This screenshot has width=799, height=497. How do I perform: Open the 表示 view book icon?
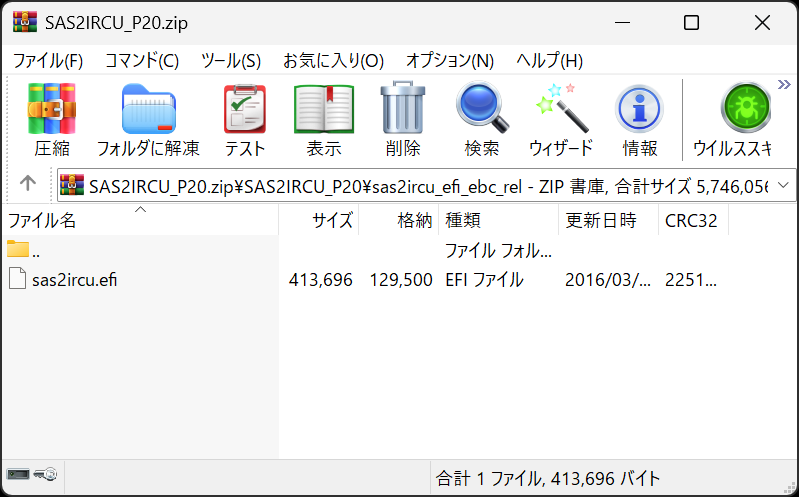[324, 109]
